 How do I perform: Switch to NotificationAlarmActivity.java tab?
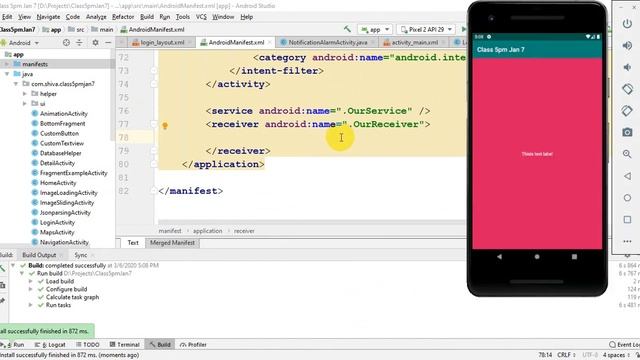pos(327,42)
